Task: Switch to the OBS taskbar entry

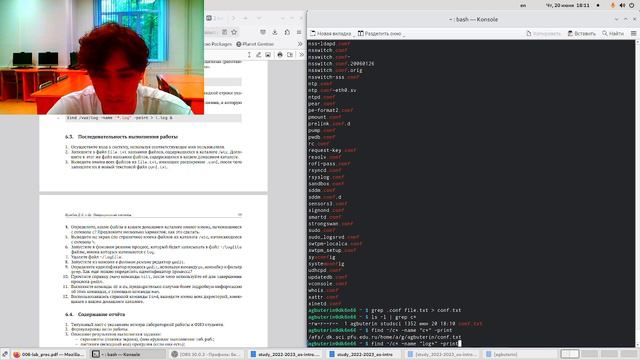Action: (x=206, y=354)
